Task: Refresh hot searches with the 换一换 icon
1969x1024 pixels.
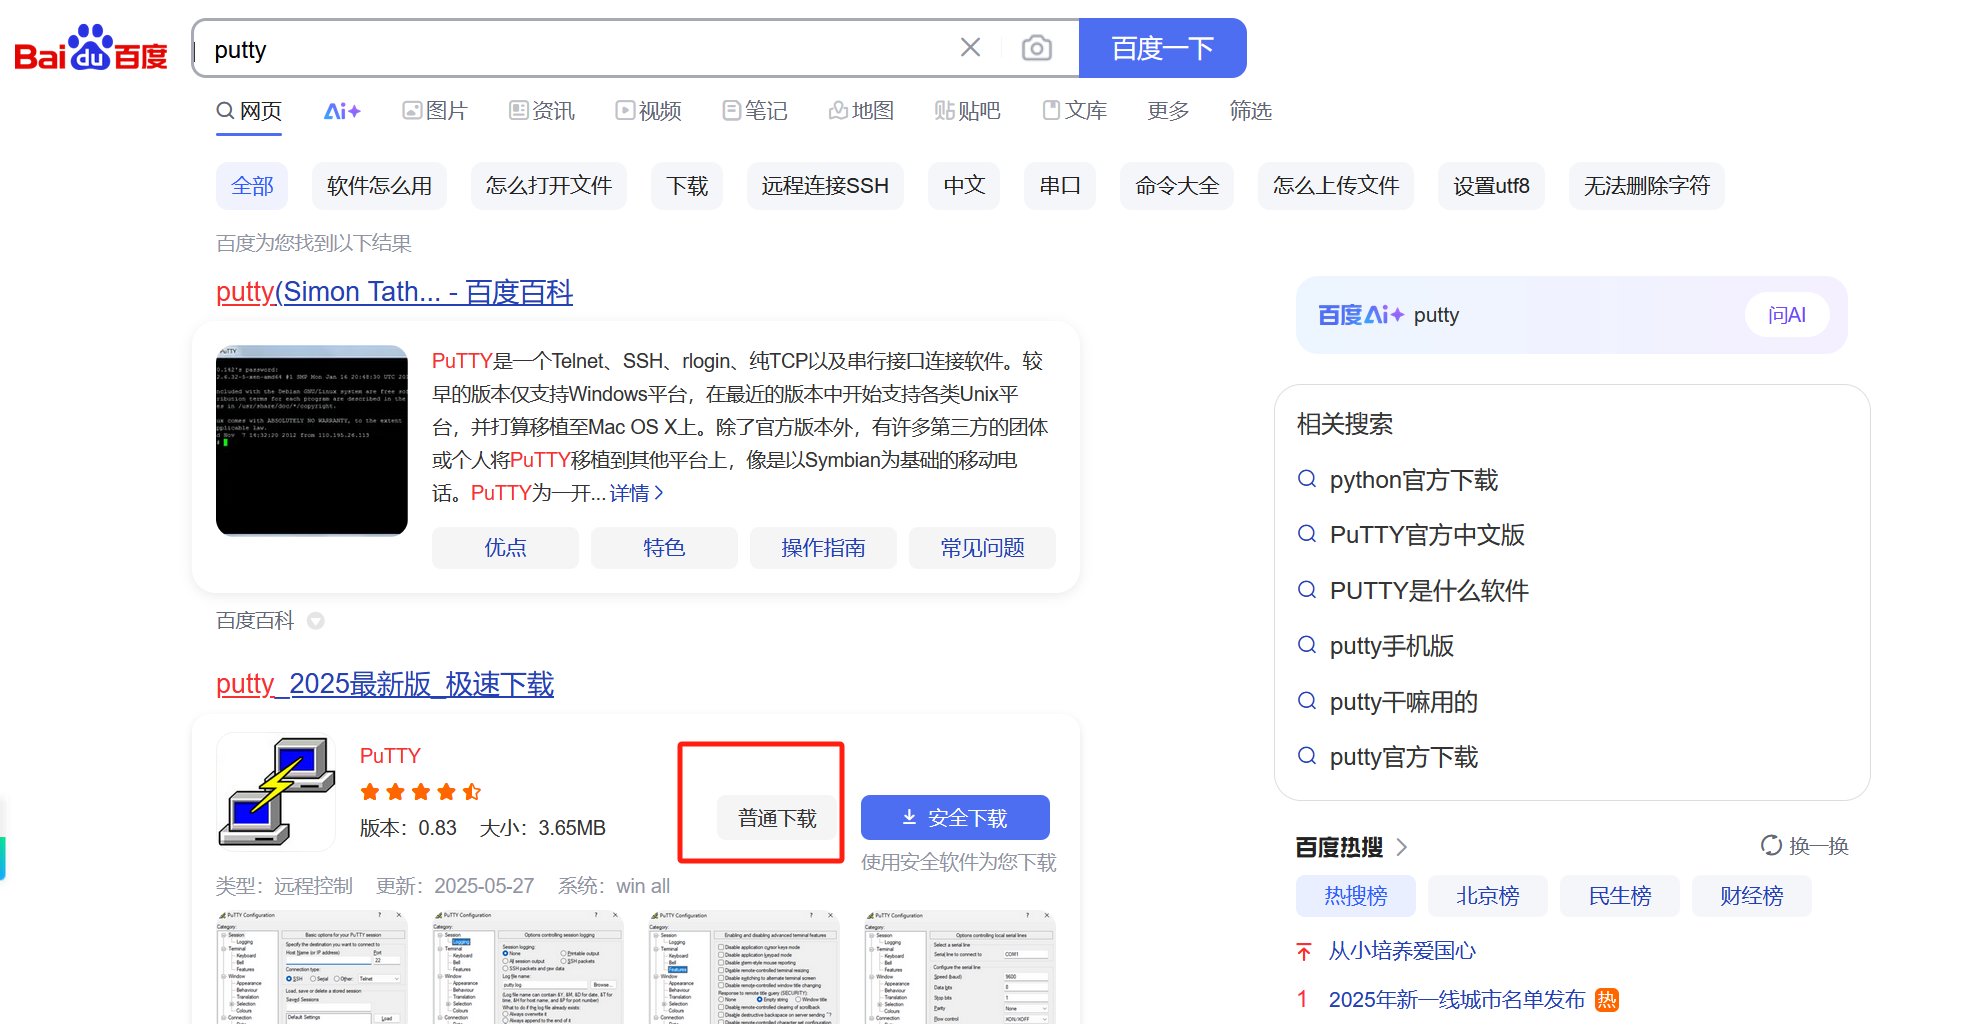Action: [1771, 846]
